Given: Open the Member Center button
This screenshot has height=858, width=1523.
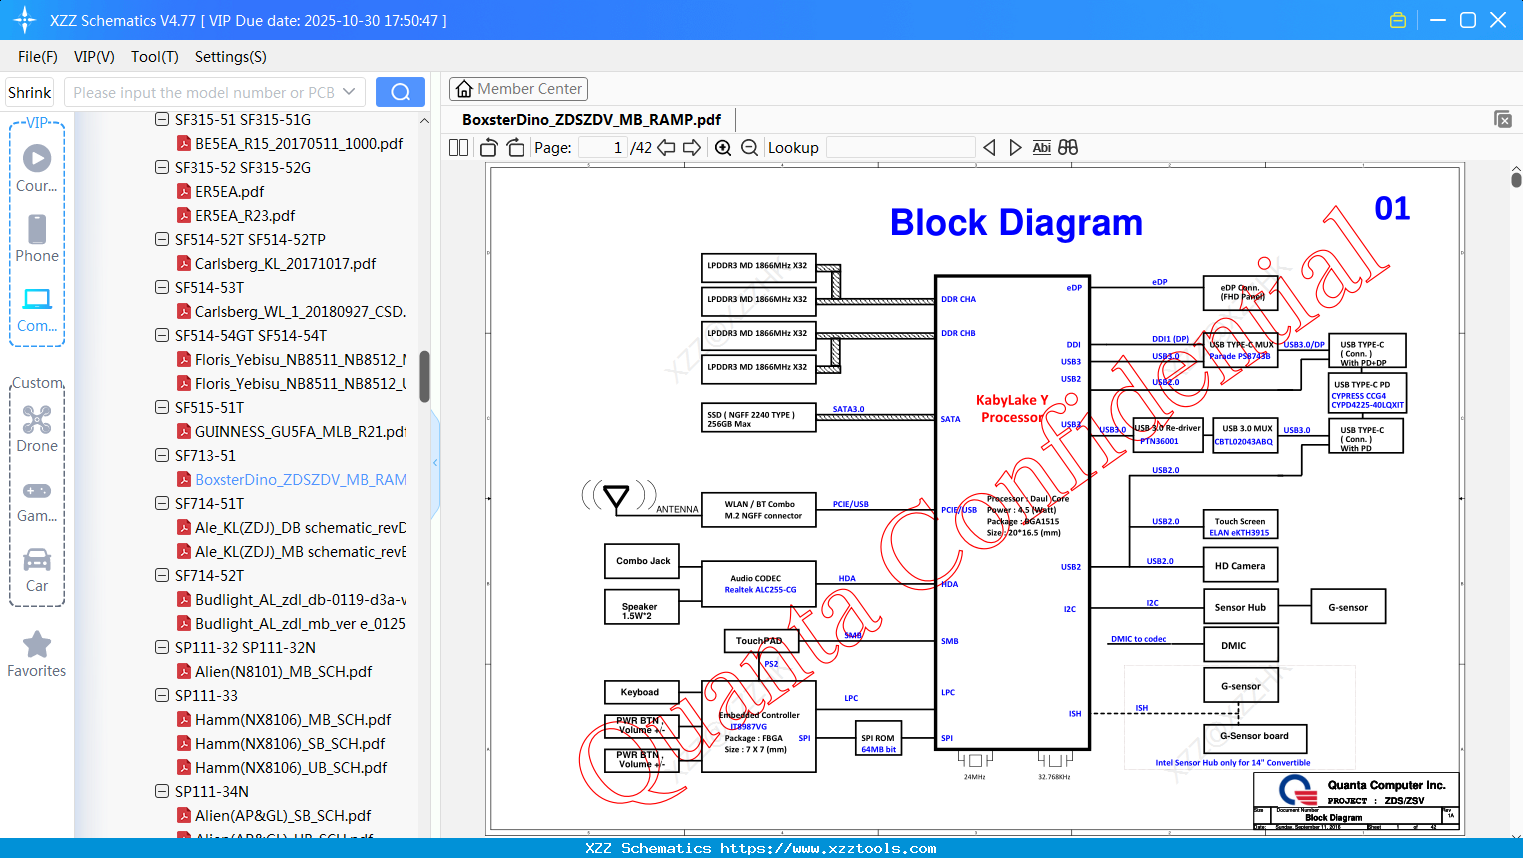Looking at the screenshot, I should pyautogui.click(x=518, y=89).
